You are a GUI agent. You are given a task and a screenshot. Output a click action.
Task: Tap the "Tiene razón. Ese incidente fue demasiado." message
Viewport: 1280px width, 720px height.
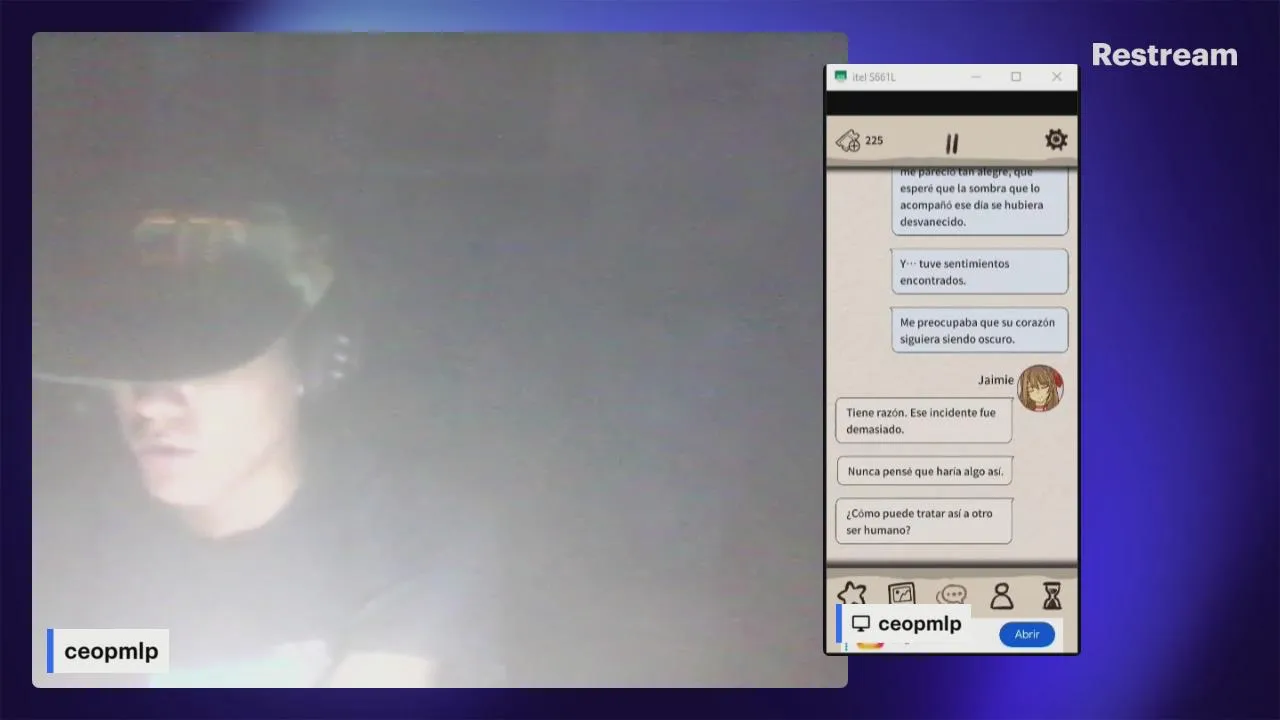(924, 421)
